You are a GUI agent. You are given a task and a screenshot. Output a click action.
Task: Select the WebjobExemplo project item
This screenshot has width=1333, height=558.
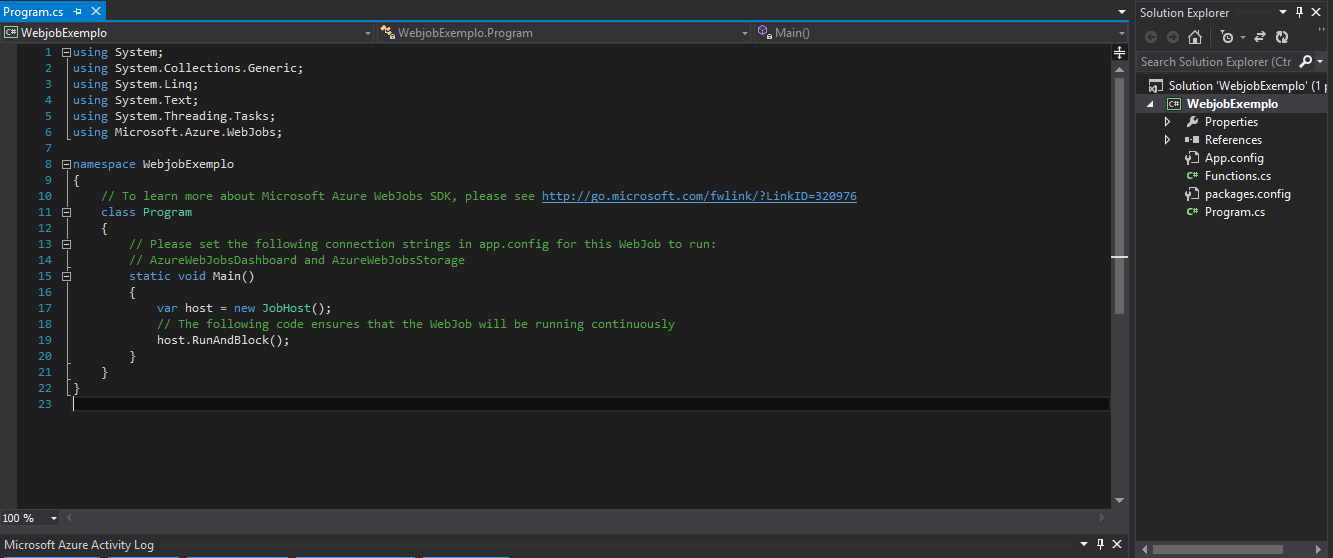(x=1232, y=104)
